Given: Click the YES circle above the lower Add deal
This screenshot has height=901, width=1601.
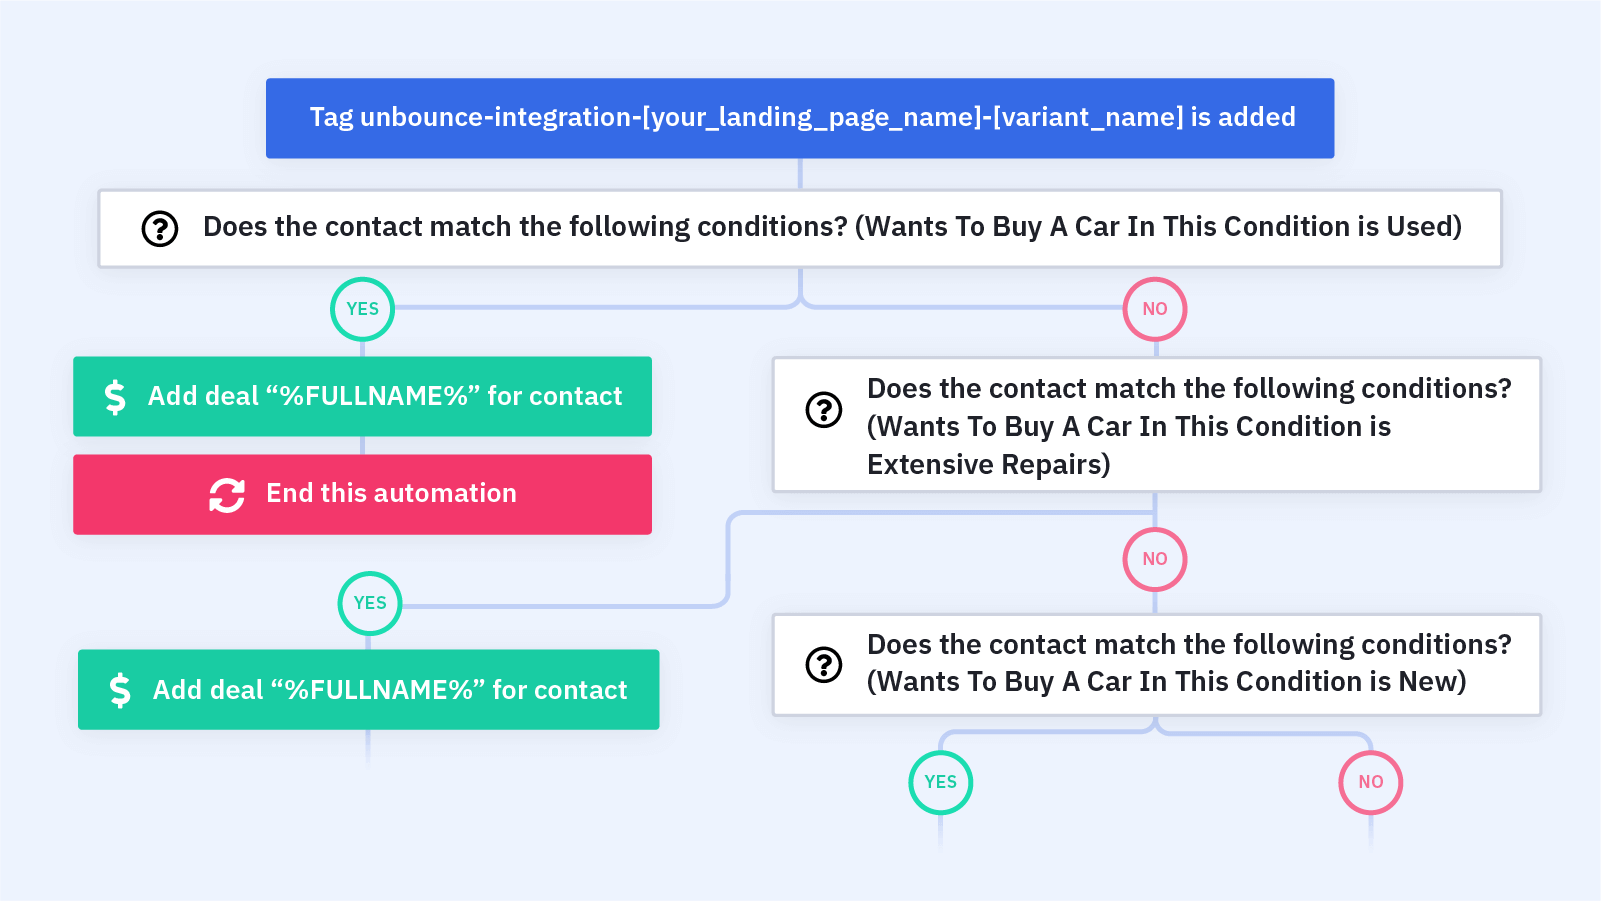Looking at the screenshot, I should click(370, 603).
